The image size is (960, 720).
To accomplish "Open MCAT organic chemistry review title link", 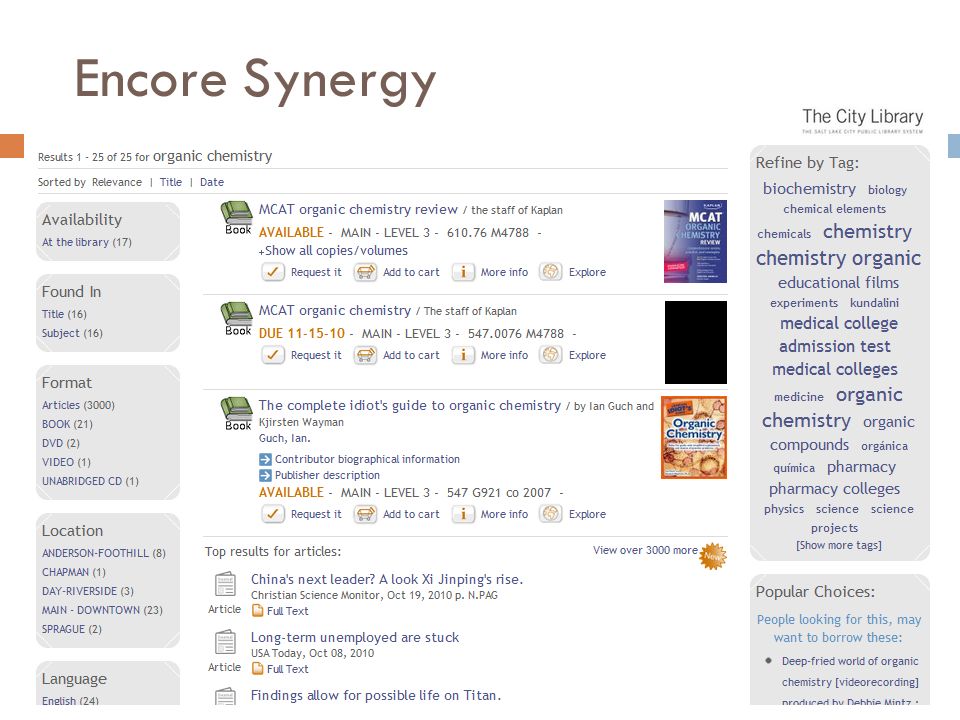I will [358, 209].
